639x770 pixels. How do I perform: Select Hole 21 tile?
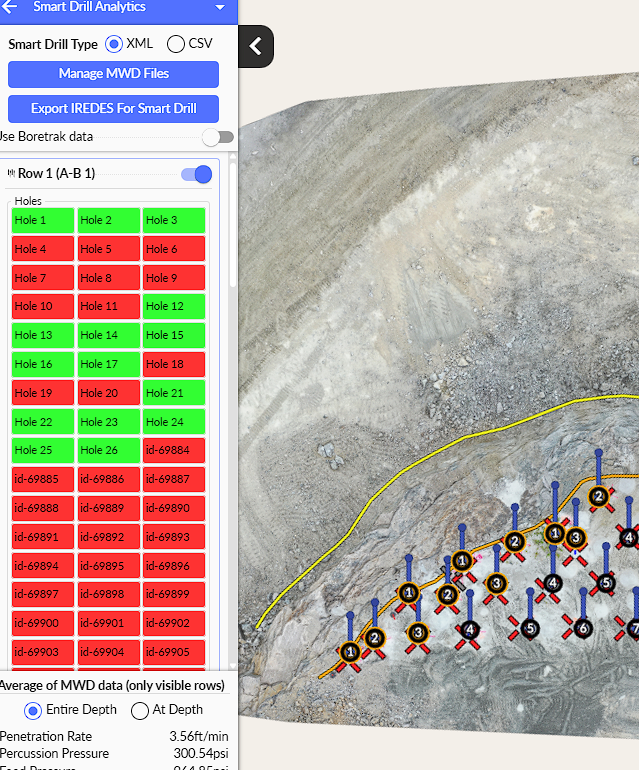click(174, 393)
